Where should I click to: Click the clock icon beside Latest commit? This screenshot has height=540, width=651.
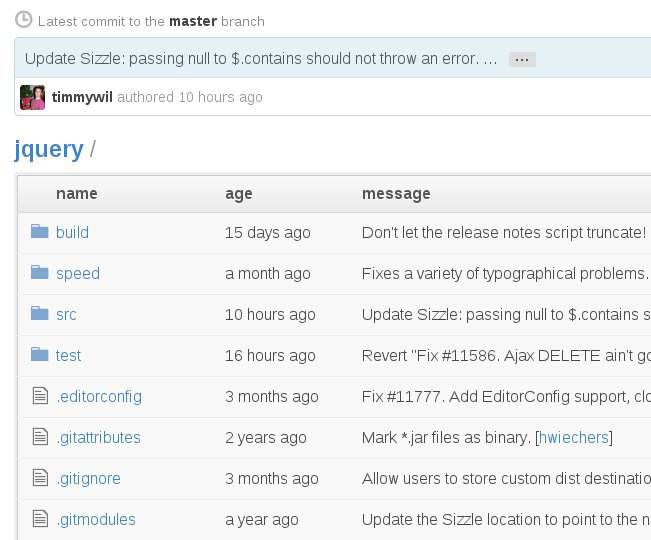(x=24, y=20)
